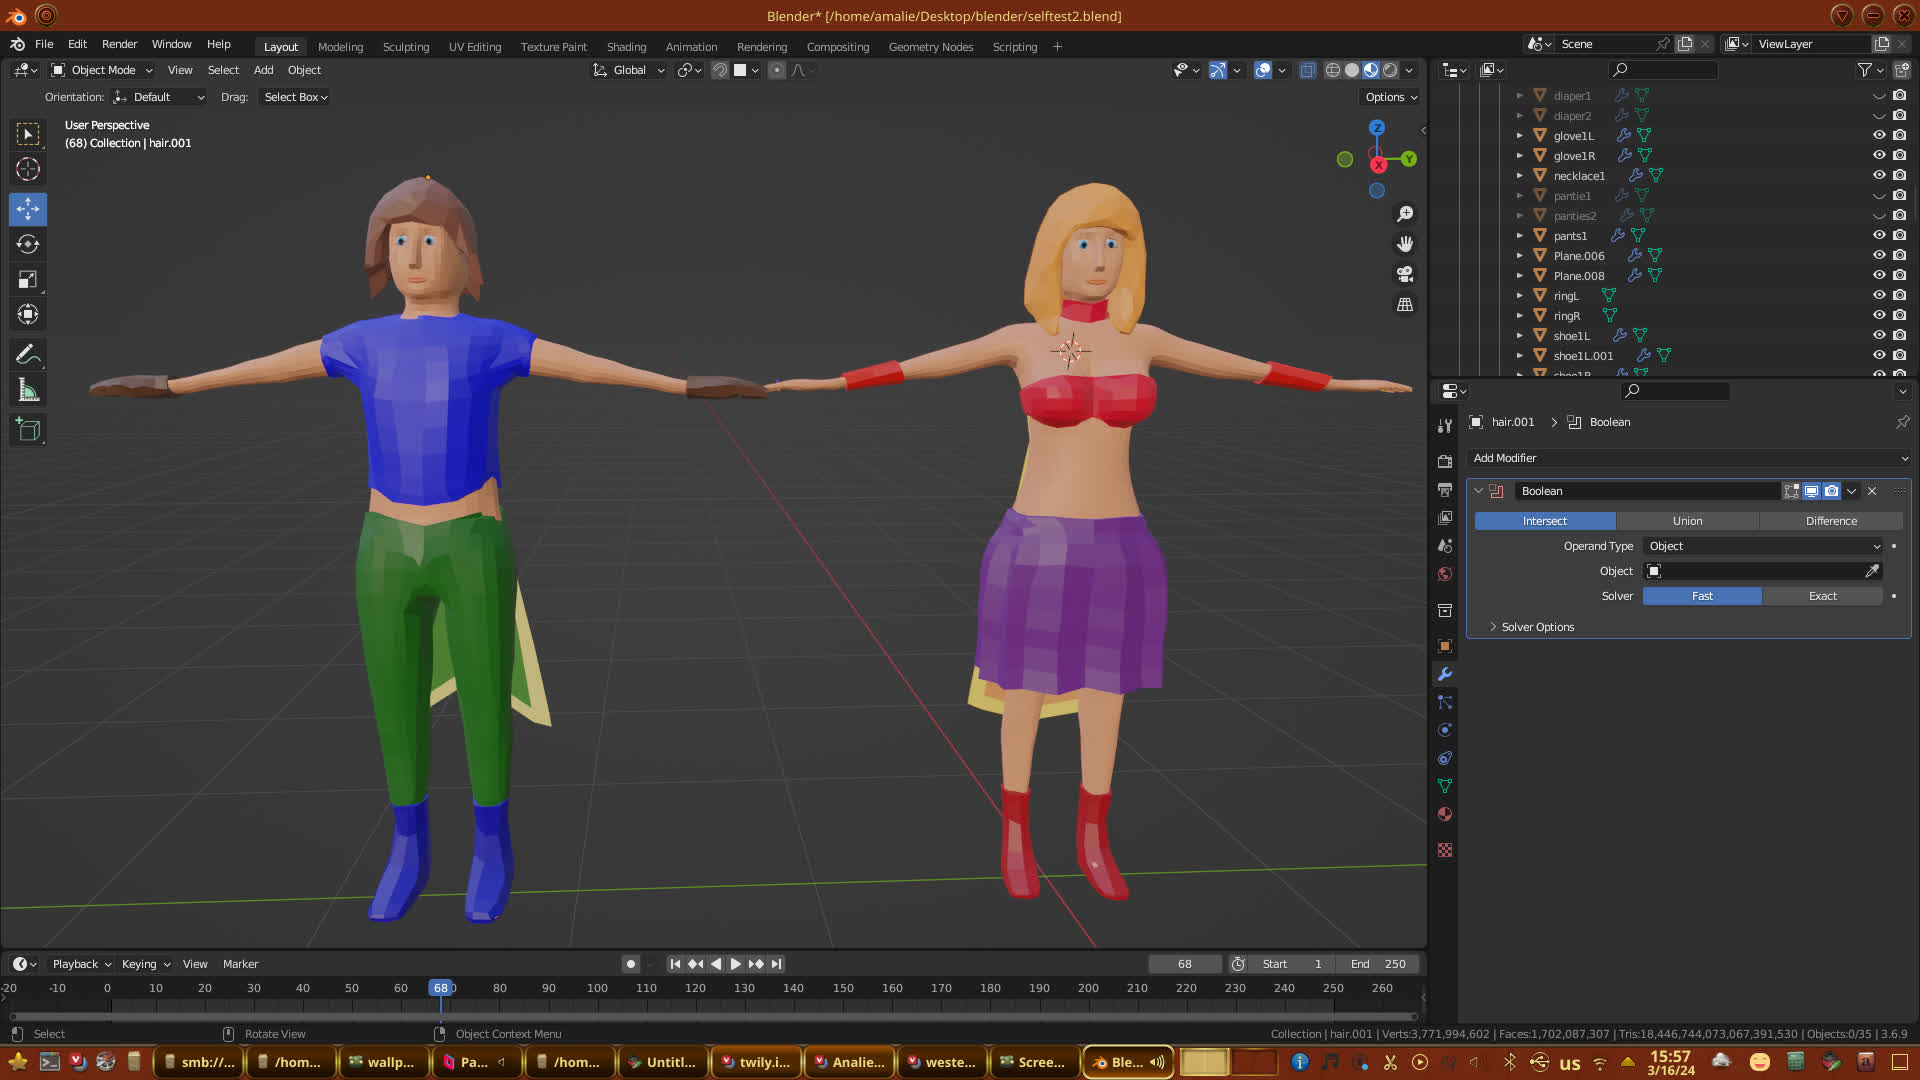Toggle camera view icon in viewport
This screenshot has height=1080, width=1920.
coord(1405,274)
